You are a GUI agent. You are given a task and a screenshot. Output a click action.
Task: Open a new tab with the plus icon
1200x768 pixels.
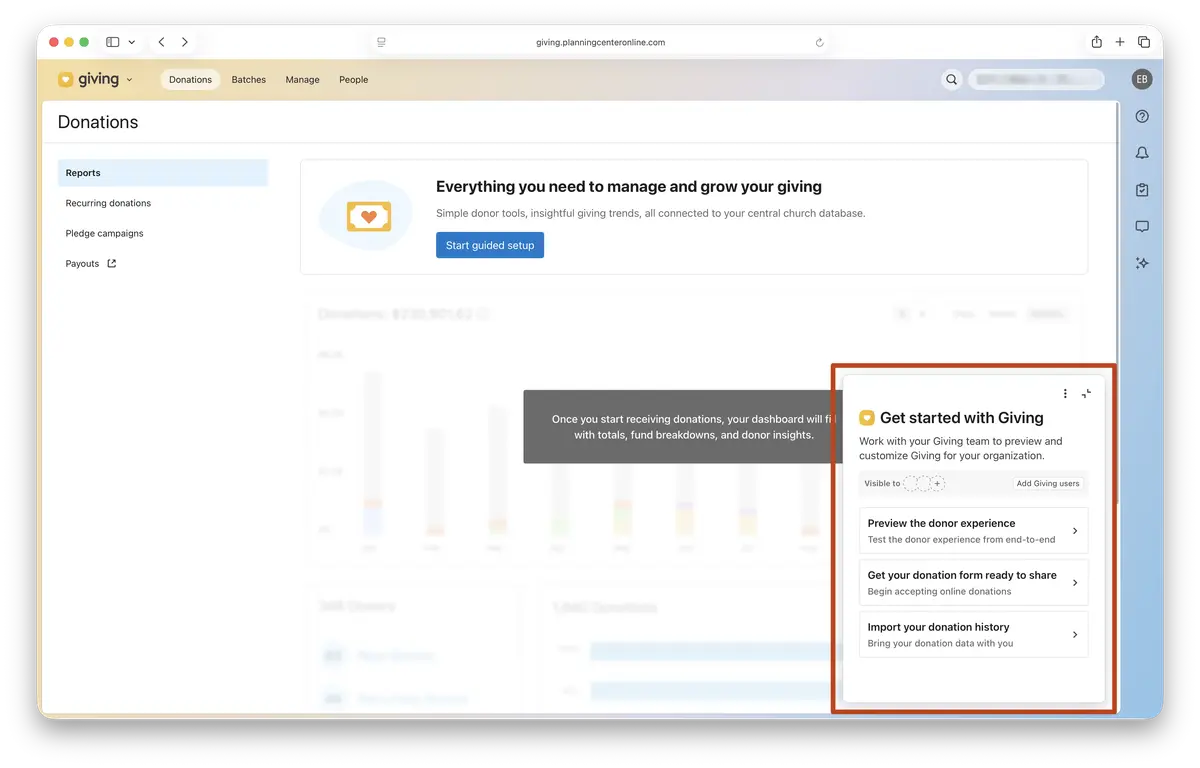pos(1120,42)
